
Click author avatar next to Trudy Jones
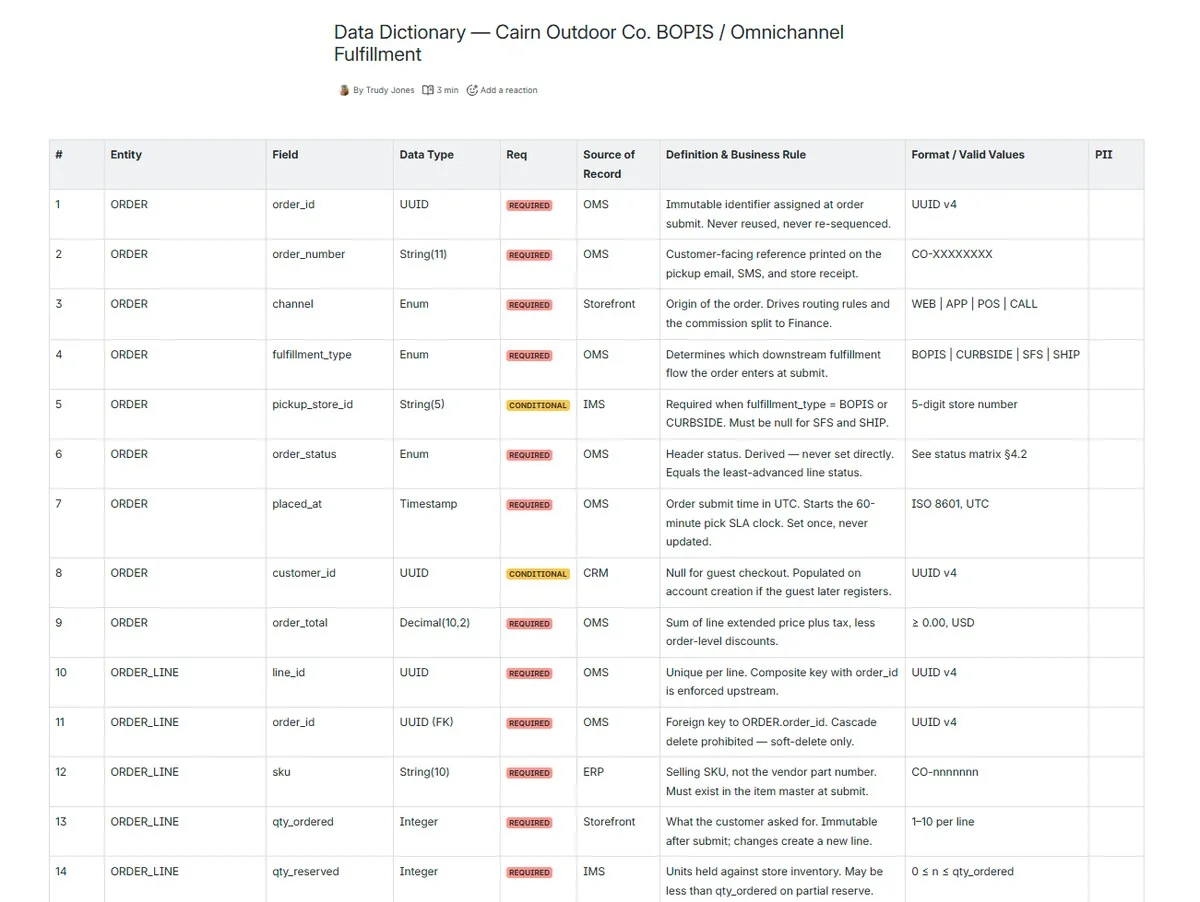[344, 90]
